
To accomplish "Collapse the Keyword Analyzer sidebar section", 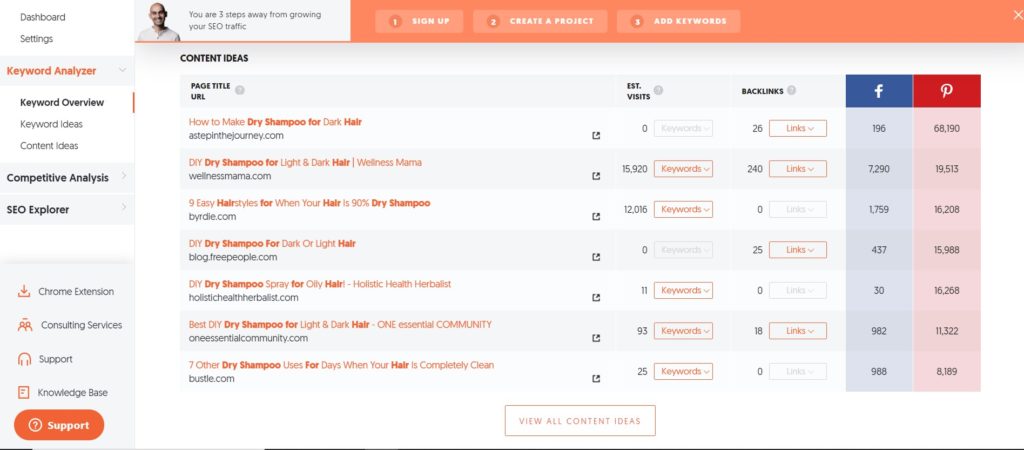I will pyautogui.click(x=122, y=70).
